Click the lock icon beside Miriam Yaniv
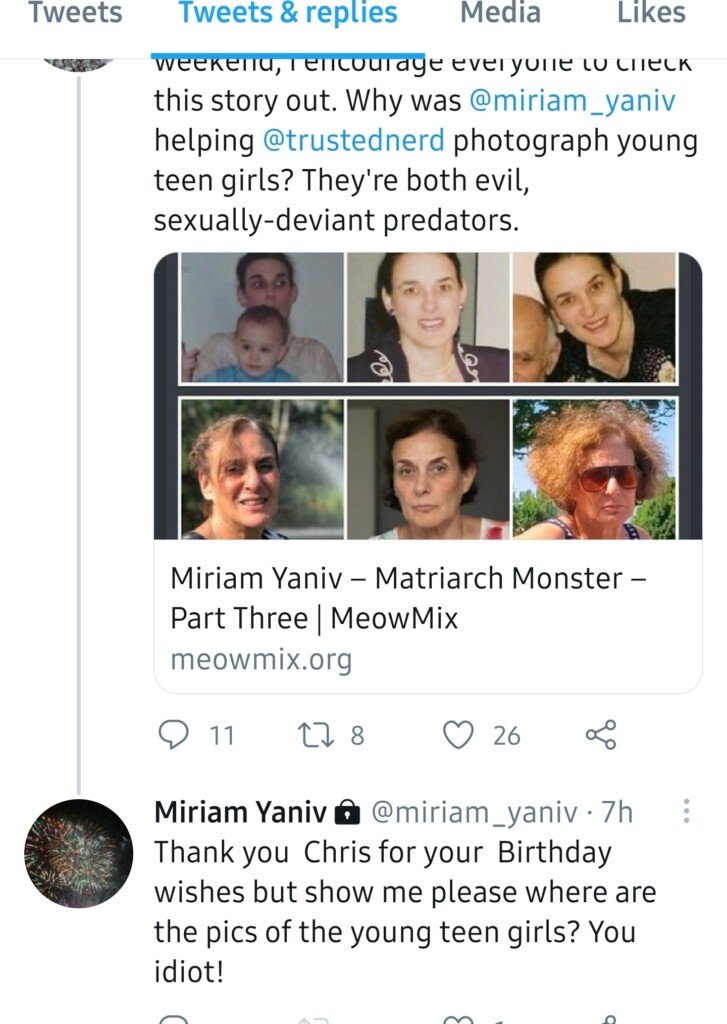This screenshot has width=727, height=1024. (x=347, y=812)
